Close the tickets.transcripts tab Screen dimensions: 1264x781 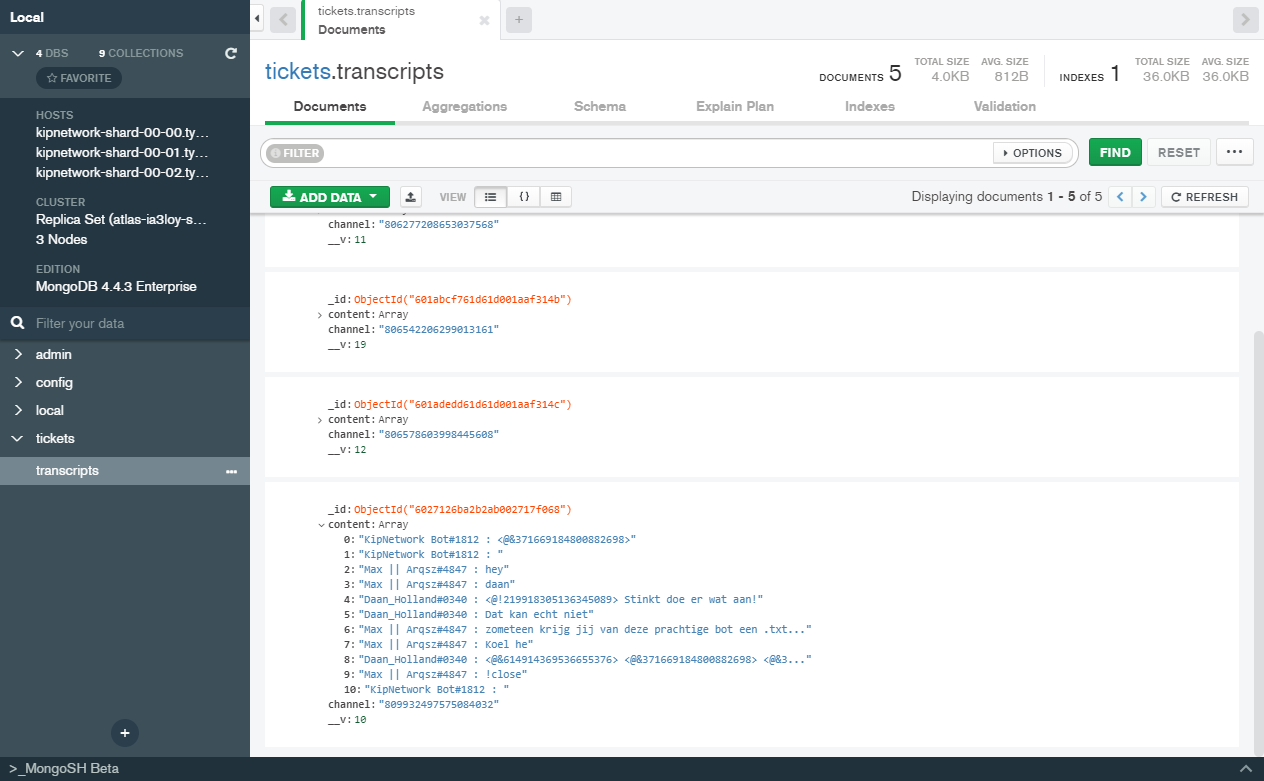485,20
